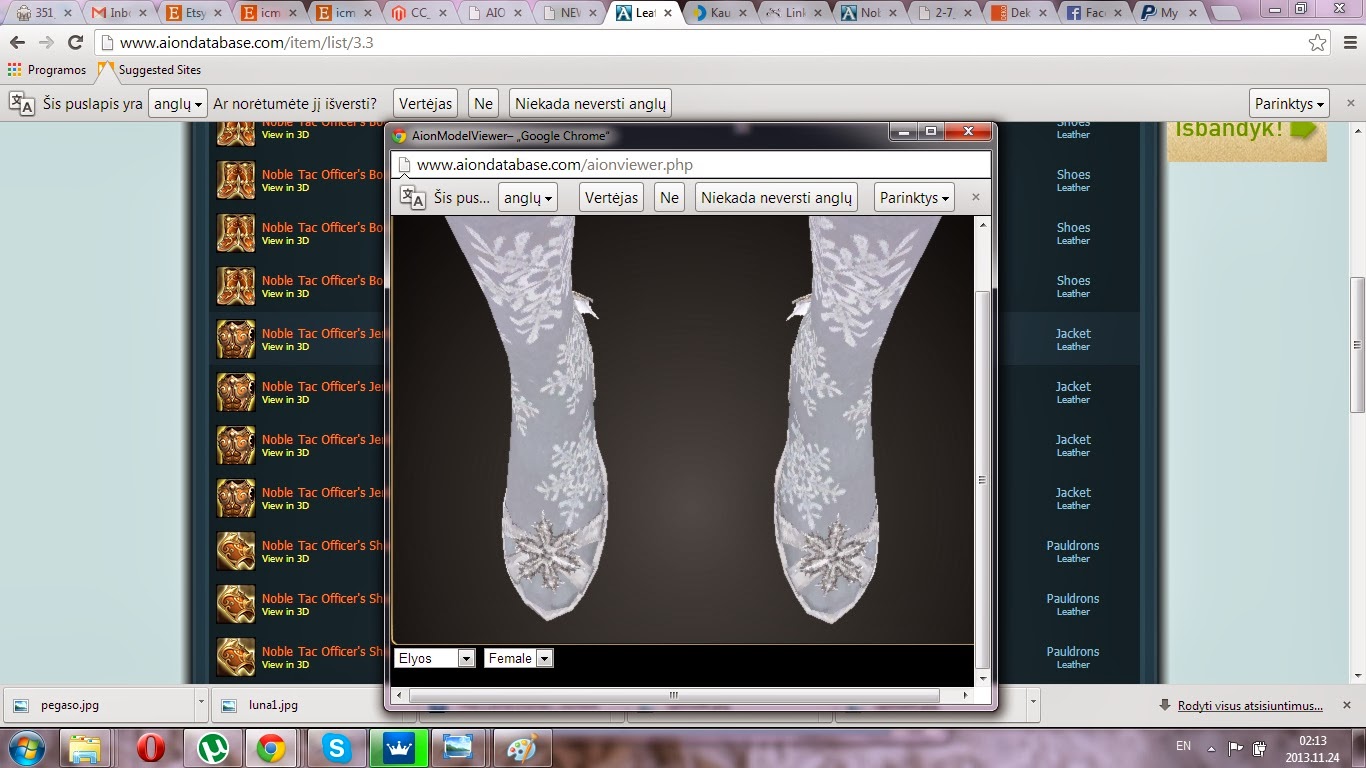
Task: Switch to Chrome via taskbar icon
Action: click(x=272, y=748)
